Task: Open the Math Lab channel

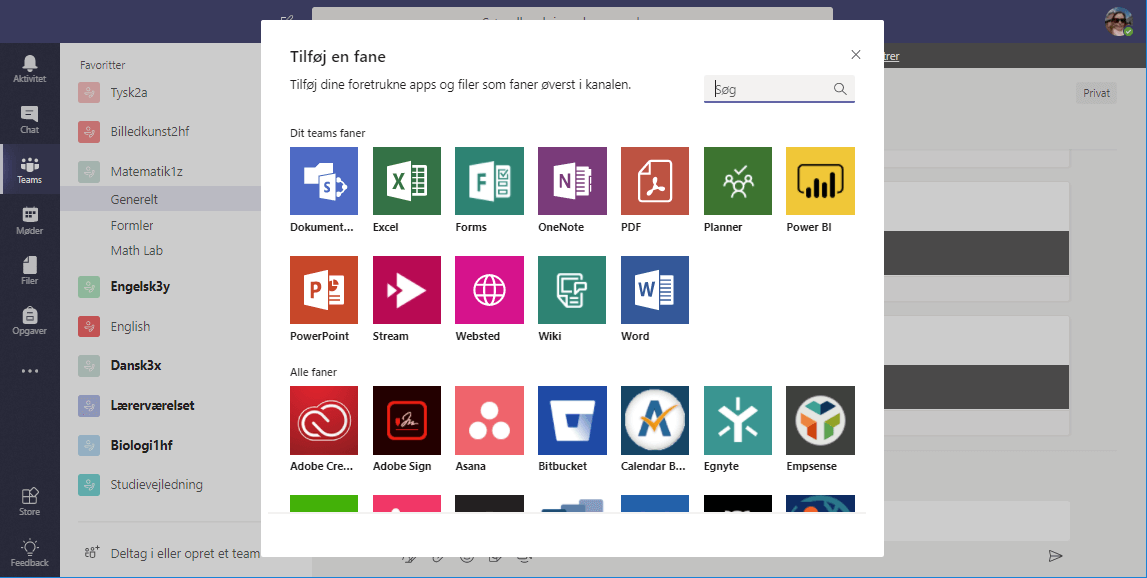Action: (137, 250)
